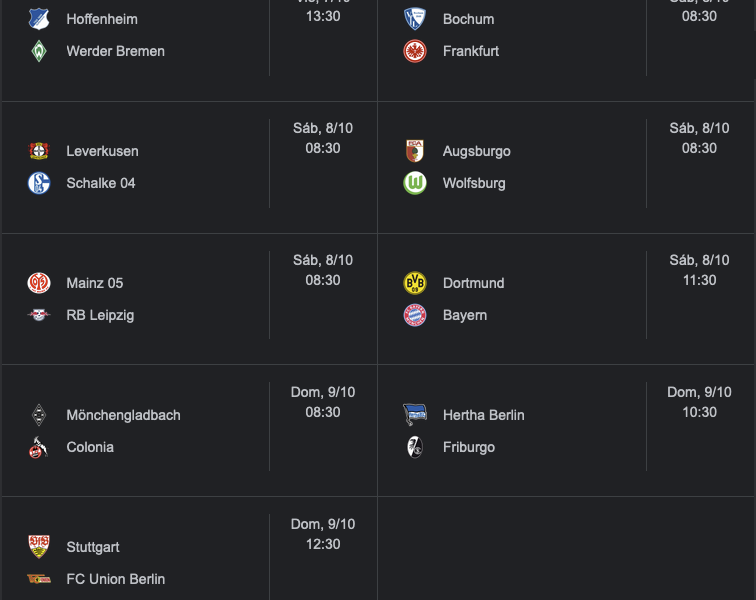Click the FC Union Berlin logo
Image resolution: width=756 pixels, height=600 pixels.
click(39, 579)
